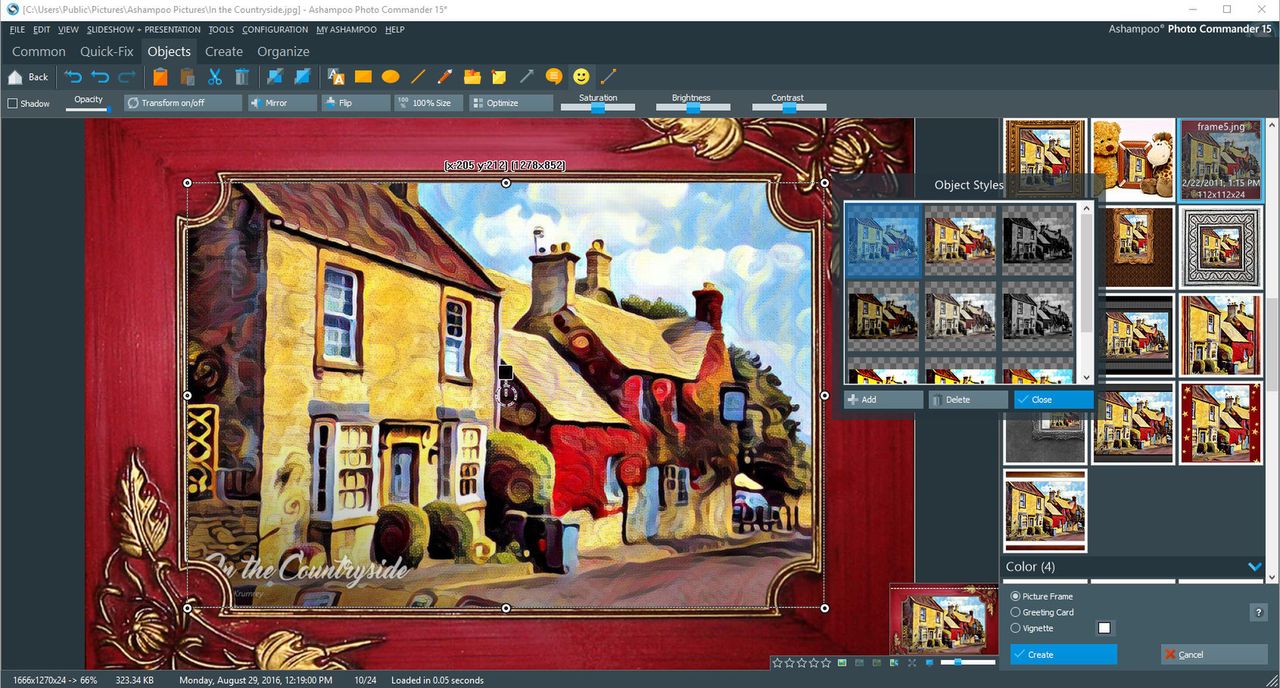Select the line with endpoints tool
This screenshot has width=1280, height=688.
(x=608, y=77)
